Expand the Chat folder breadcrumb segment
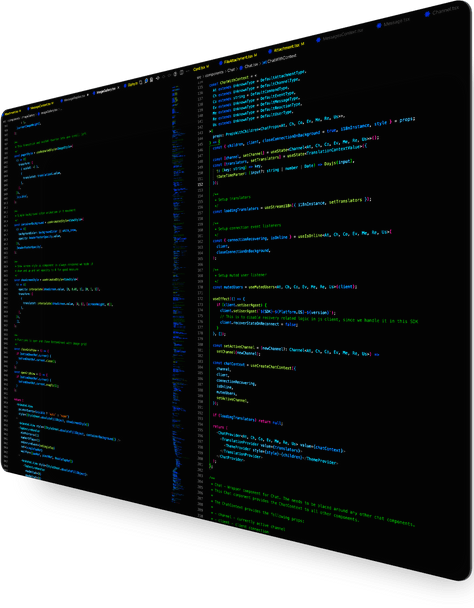The image size is (474, 608). [x=231, y=70]
